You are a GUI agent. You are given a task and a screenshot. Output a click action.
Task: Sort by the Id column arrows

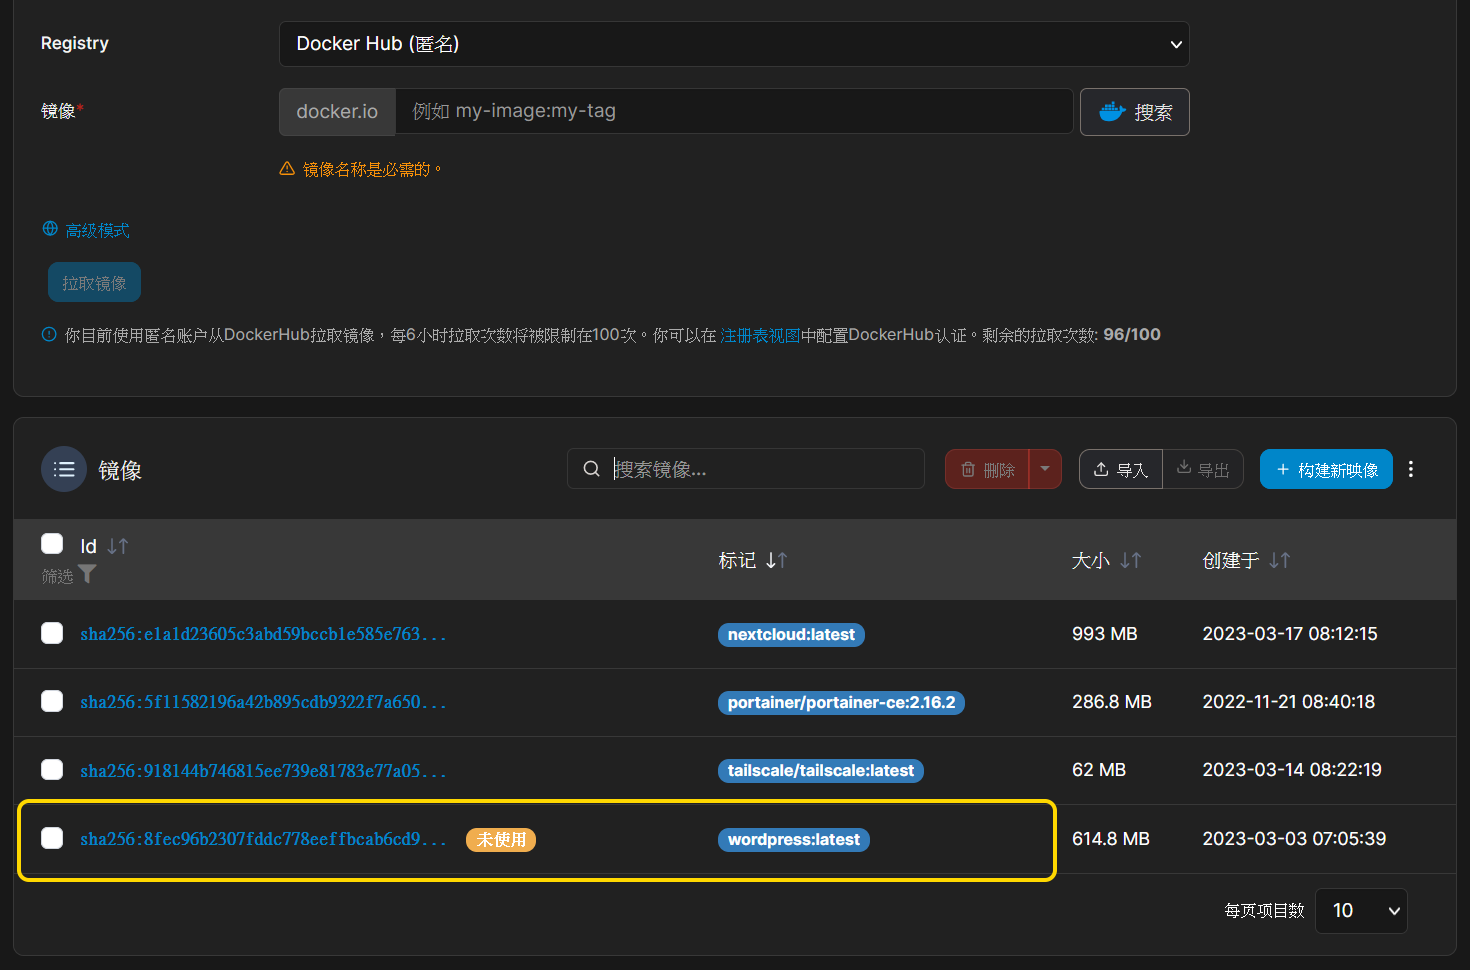(118, 546)
